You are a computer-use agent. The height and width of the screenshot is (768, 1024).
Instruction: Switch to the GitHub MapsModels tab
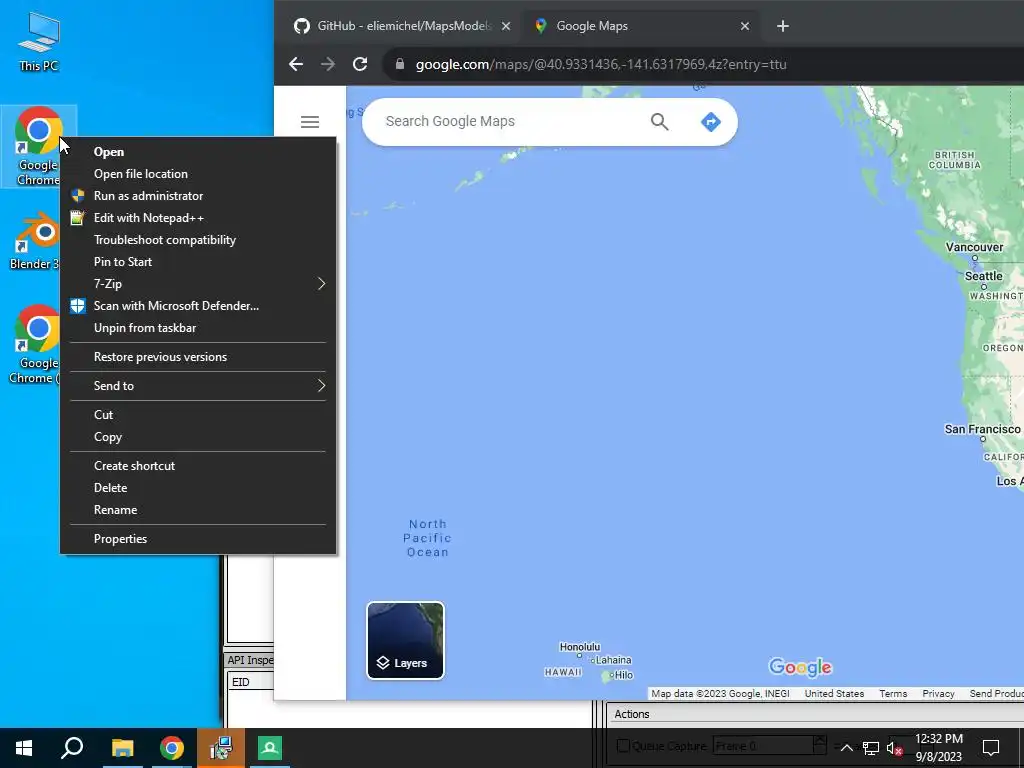pos(402,26)
